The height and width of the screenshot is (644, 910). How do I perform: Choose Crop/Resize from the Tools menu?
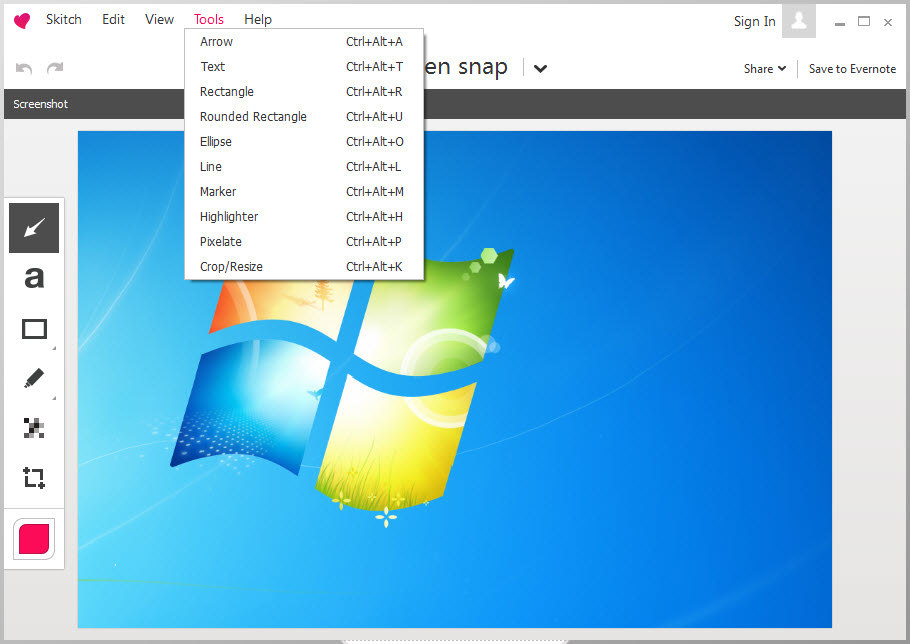[x=304, y=266]
